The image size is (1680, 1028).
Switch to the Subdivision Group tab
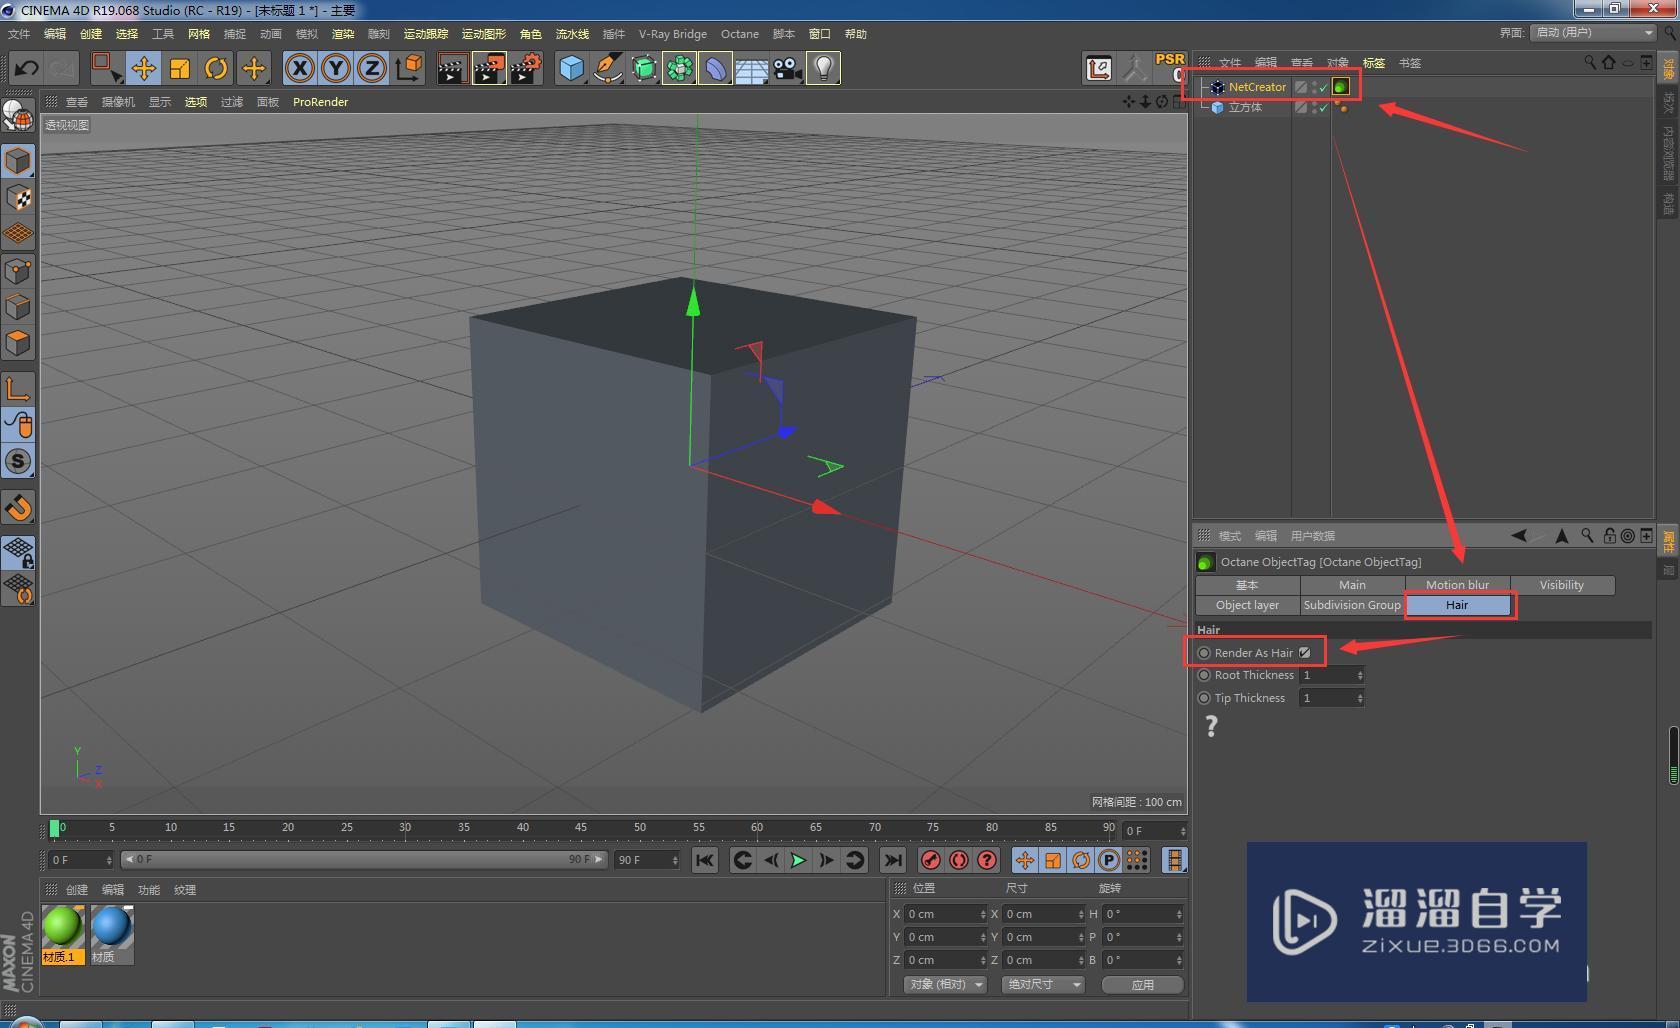(1352, 605)
